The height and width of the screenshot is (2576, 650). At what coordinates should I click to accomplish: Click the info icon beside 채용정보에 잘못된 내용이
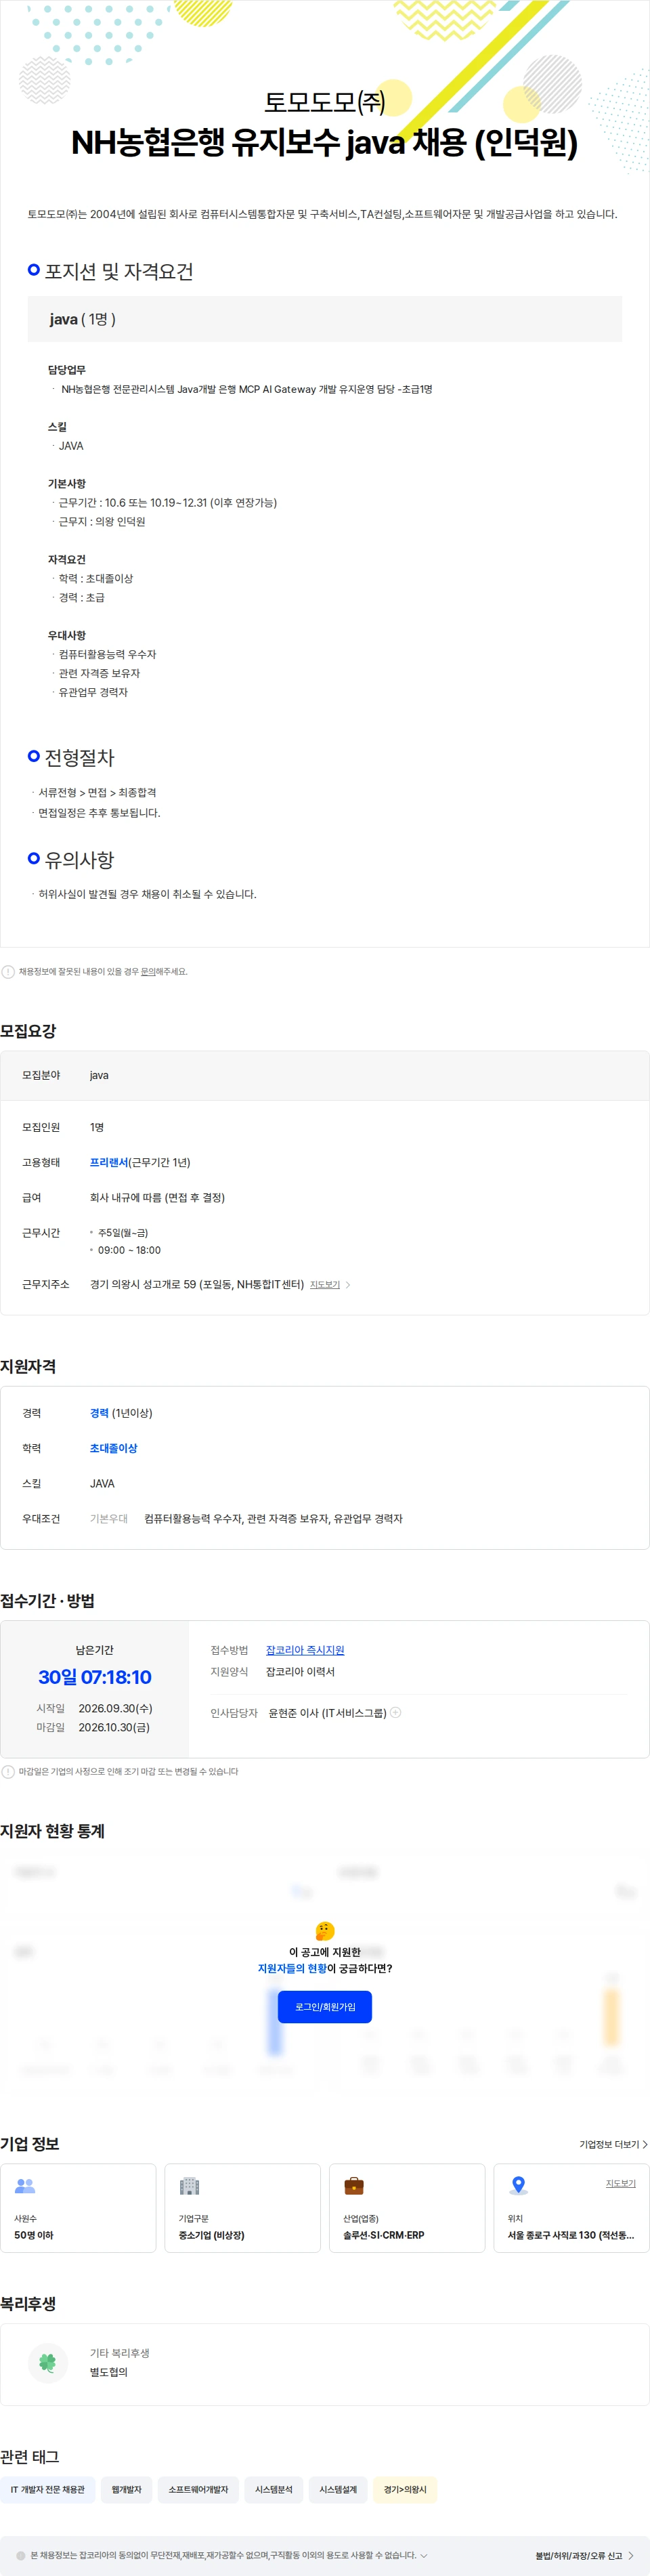point(8,971)
